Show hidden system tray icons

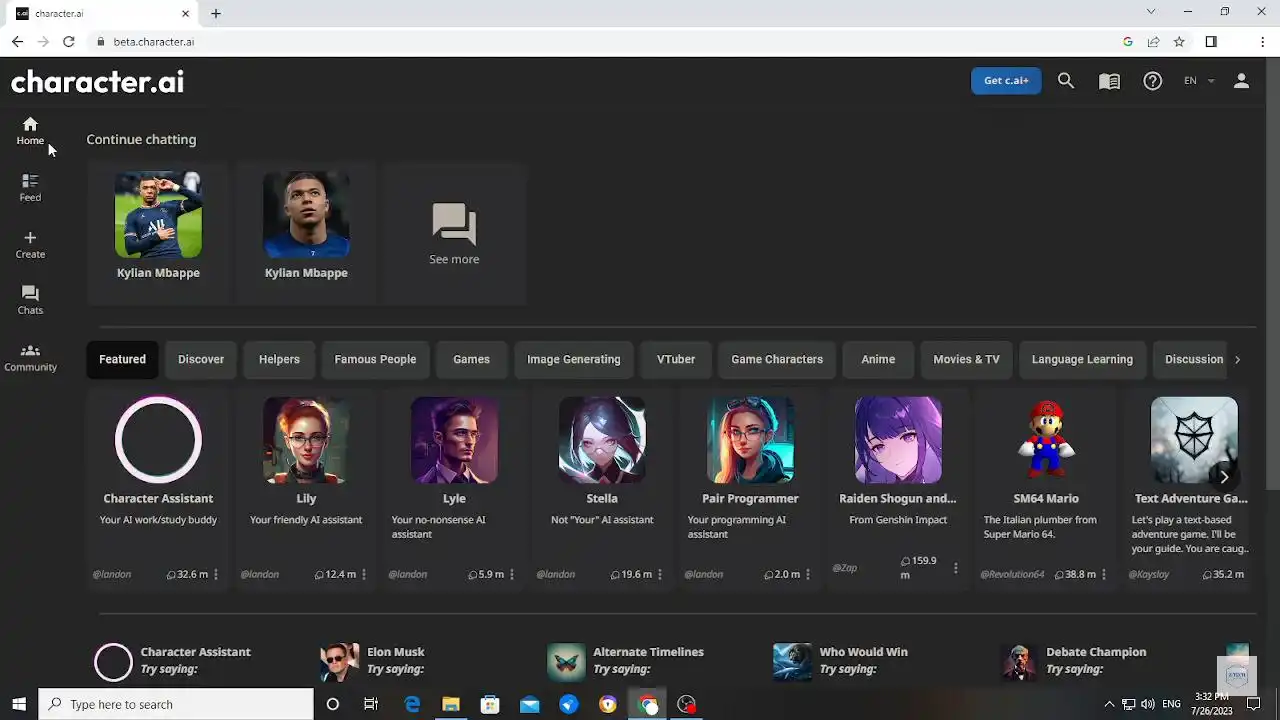coord(1108,704)
